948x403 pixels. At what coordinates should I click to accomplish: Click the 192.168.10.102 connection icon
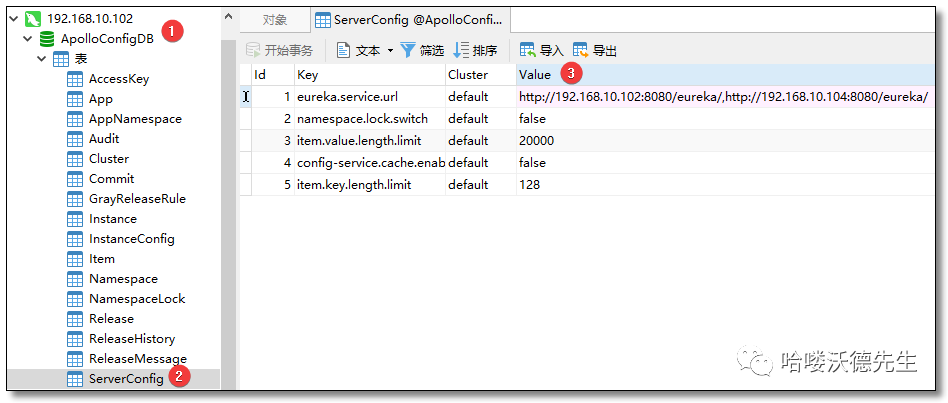tap(33, 19)
